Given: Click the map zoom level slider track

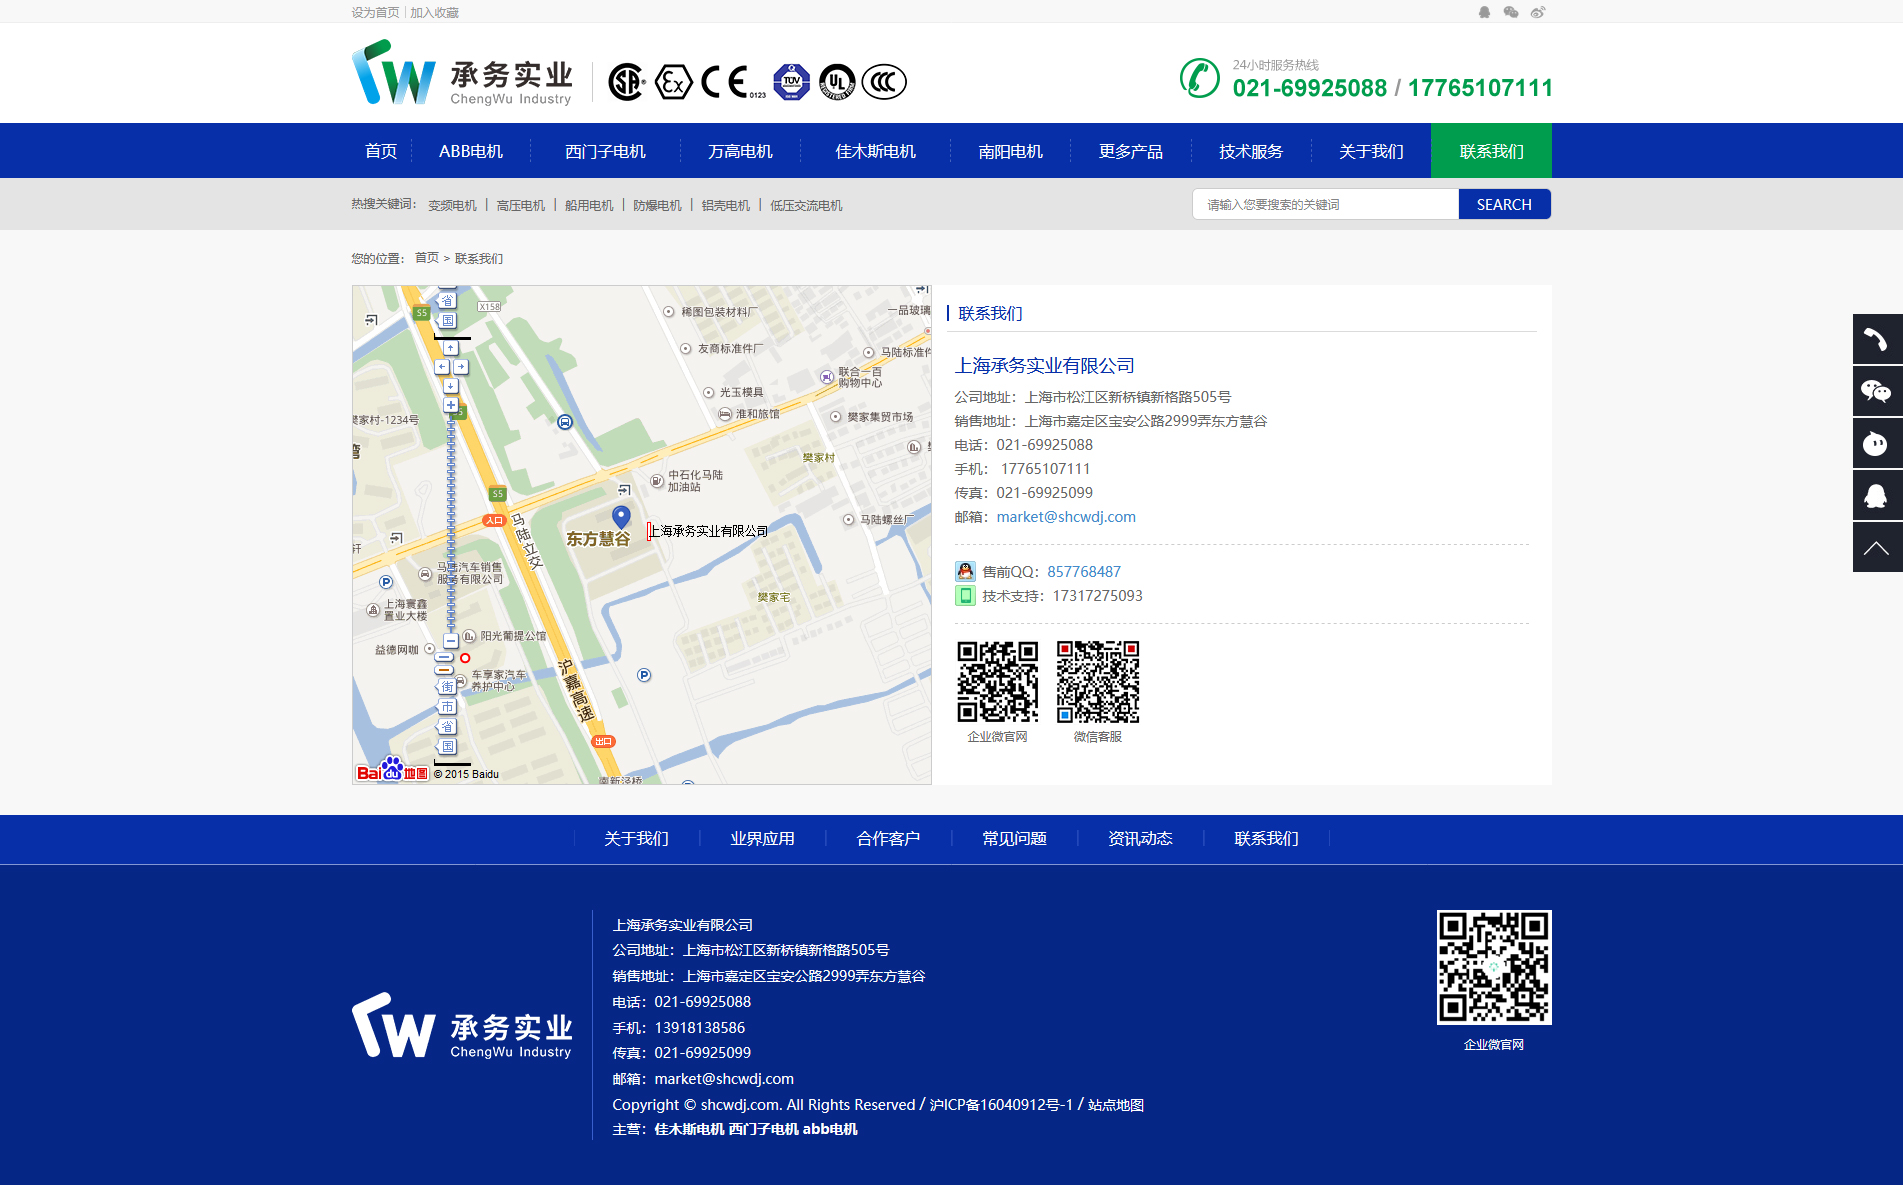Looking at the screenshot, I should (x=451, y=520).
